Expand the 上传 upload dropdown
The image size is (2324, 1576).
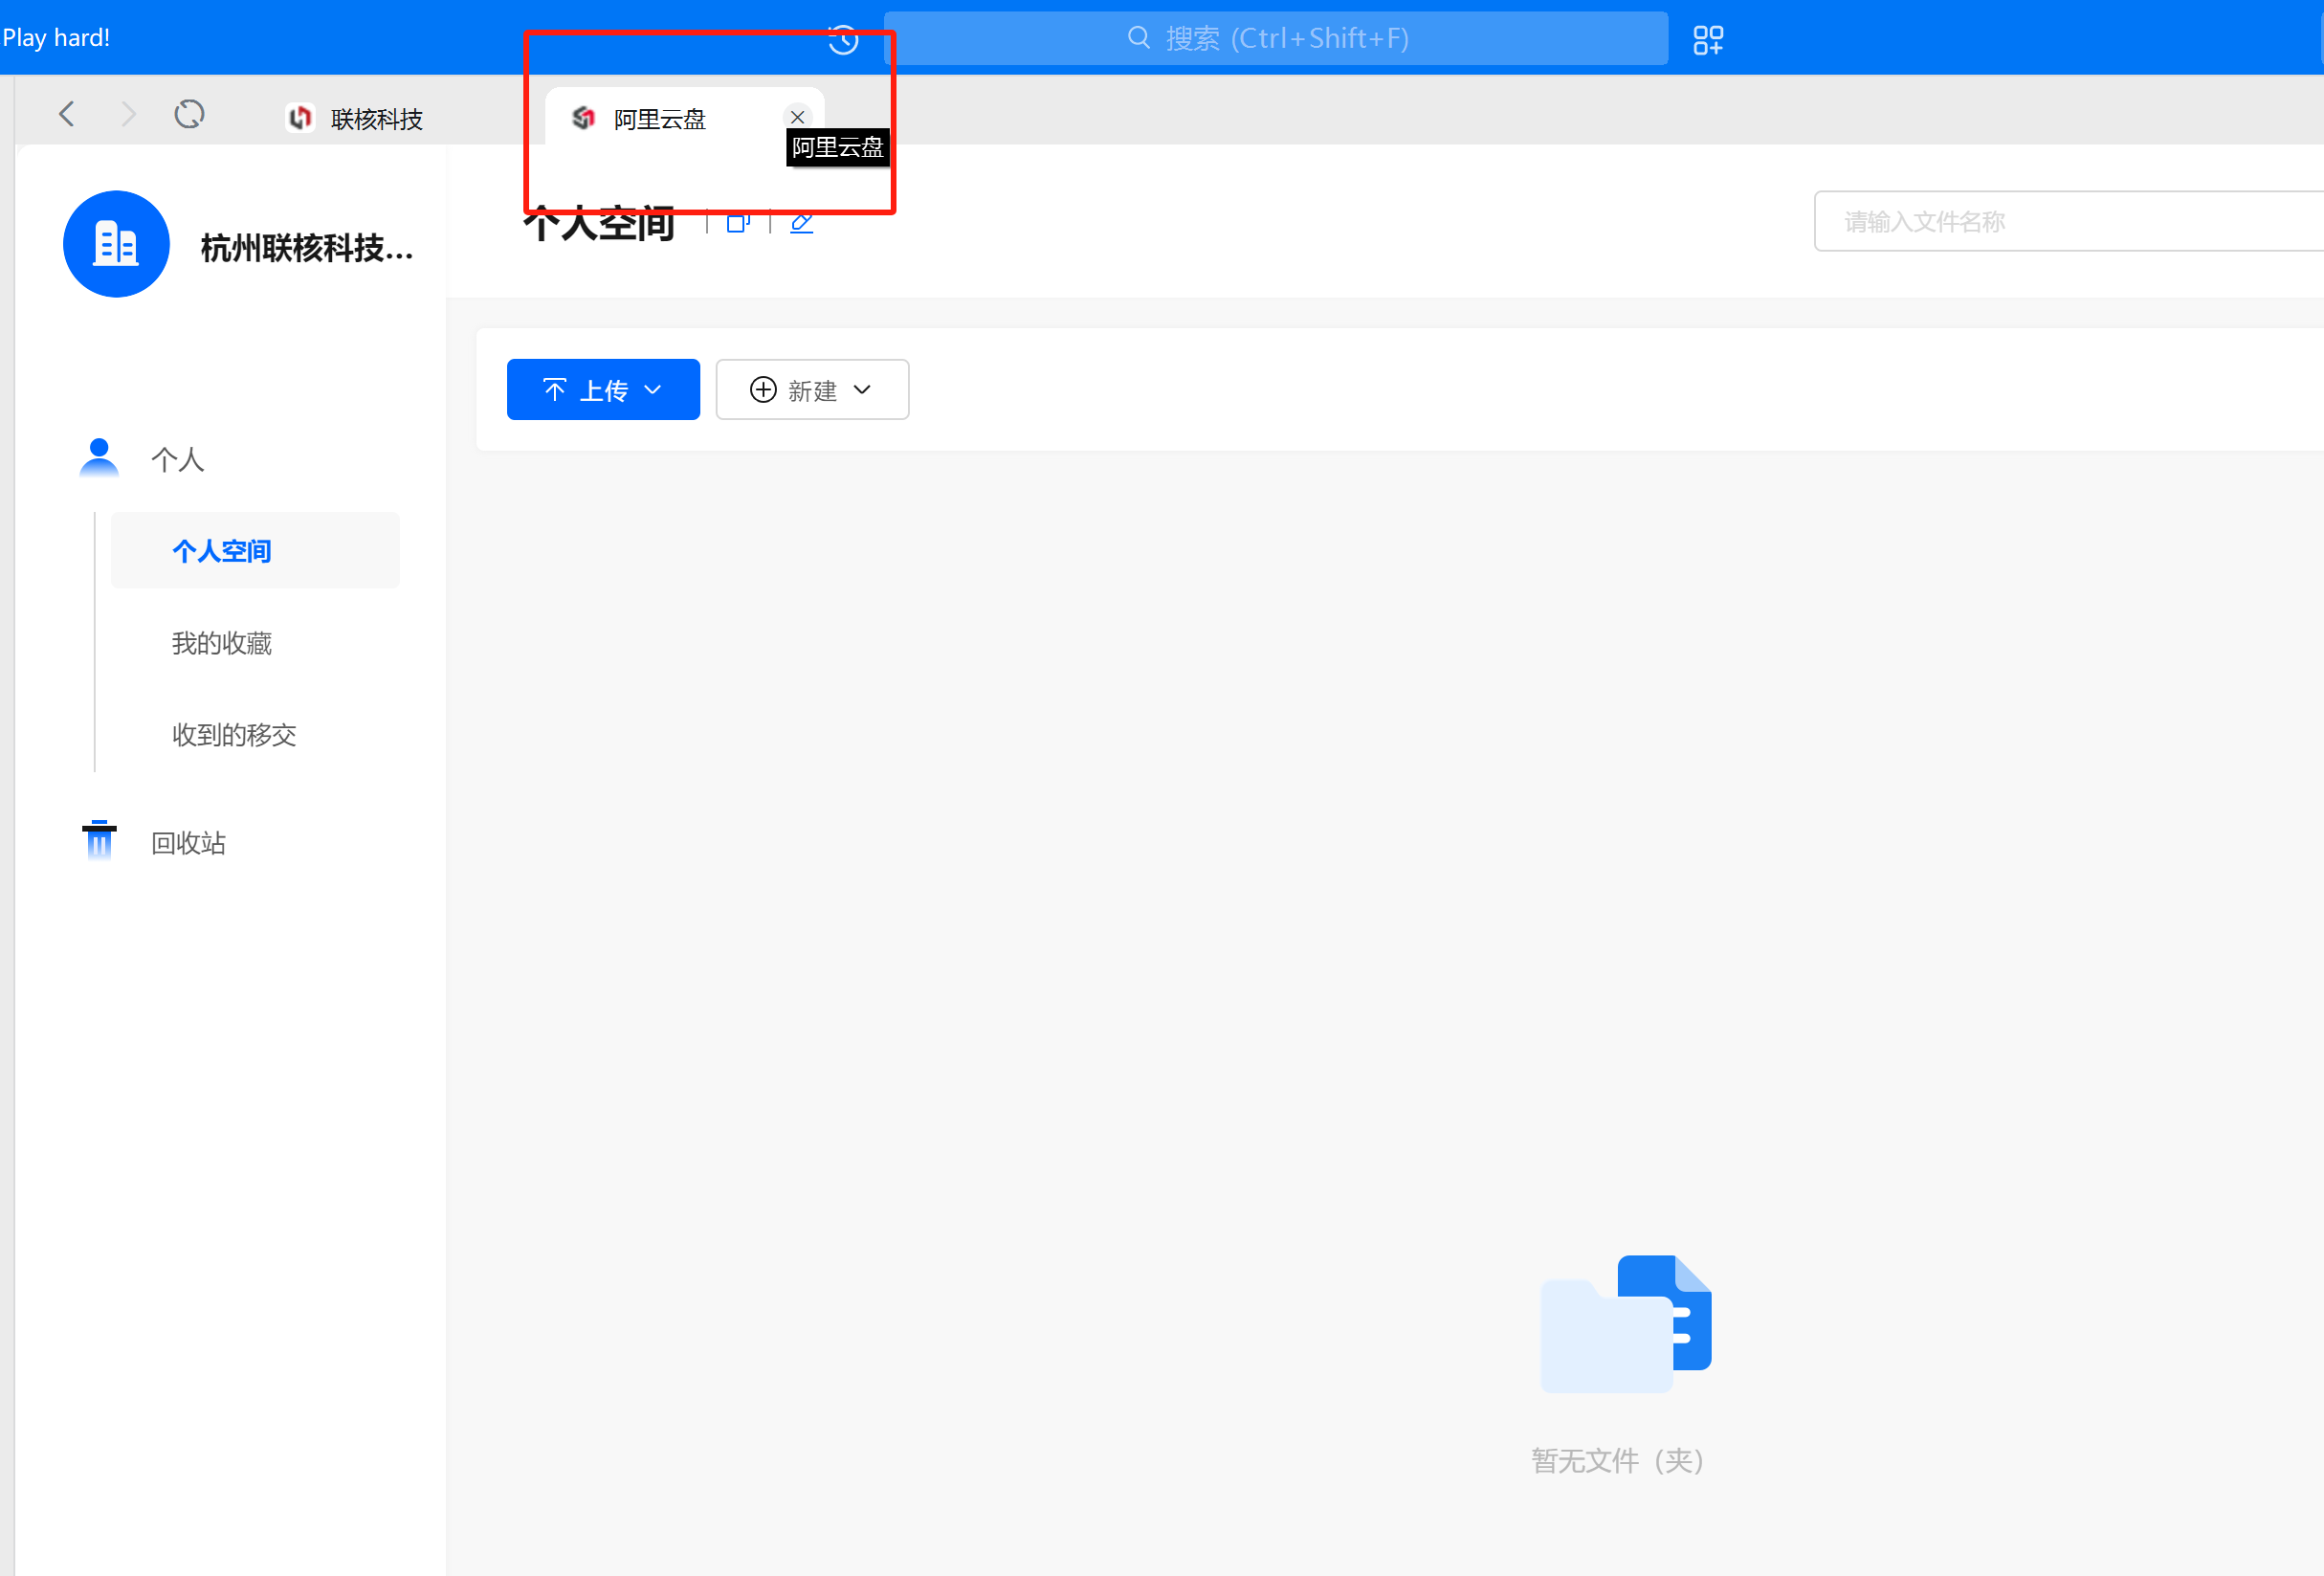point(603,390)
